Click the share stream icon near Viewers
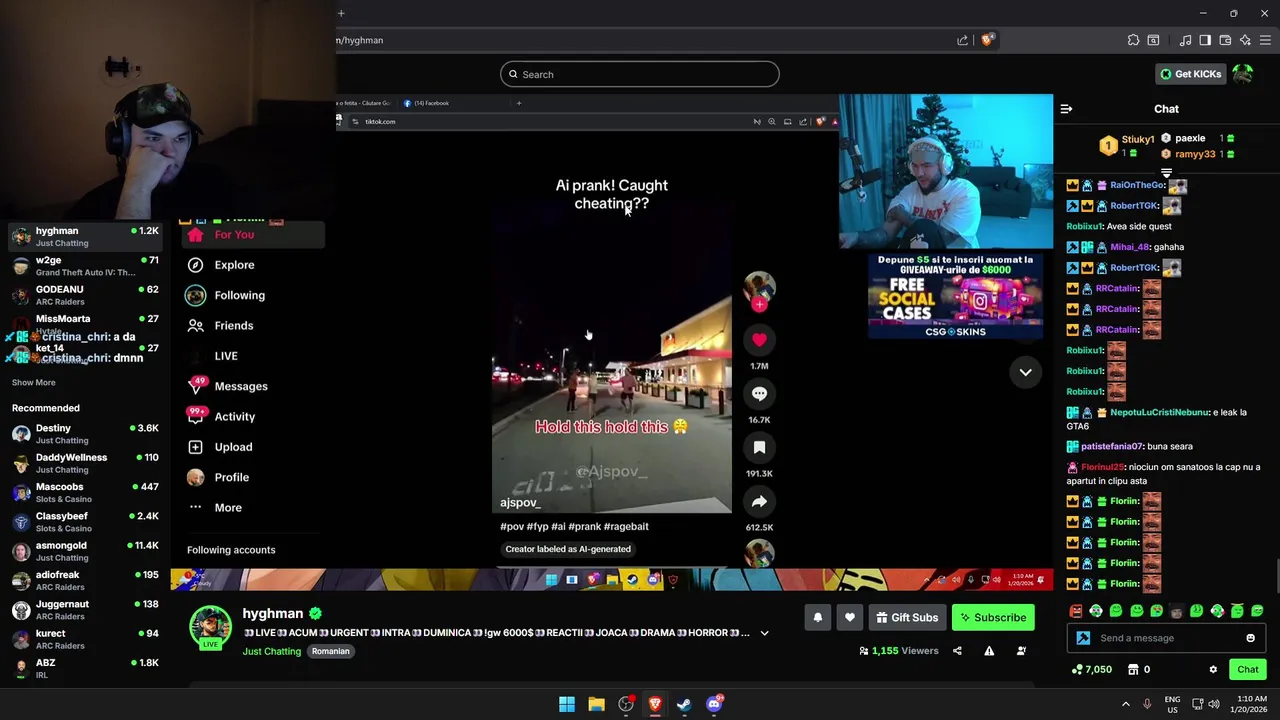 pyautogui.click(x=957, y=651)
